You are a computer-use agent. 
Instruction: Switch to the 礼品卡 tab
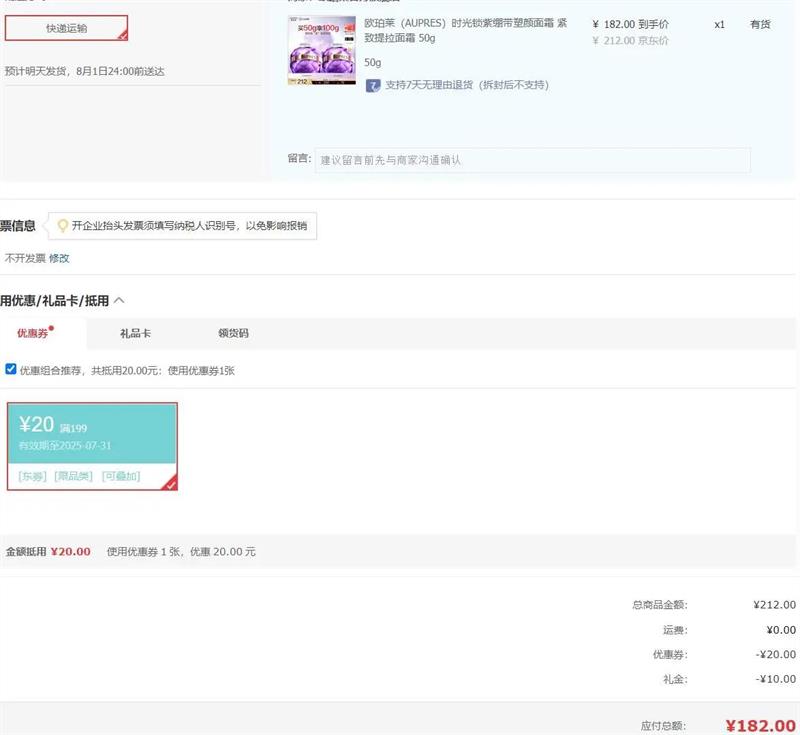tap(135, 333)
